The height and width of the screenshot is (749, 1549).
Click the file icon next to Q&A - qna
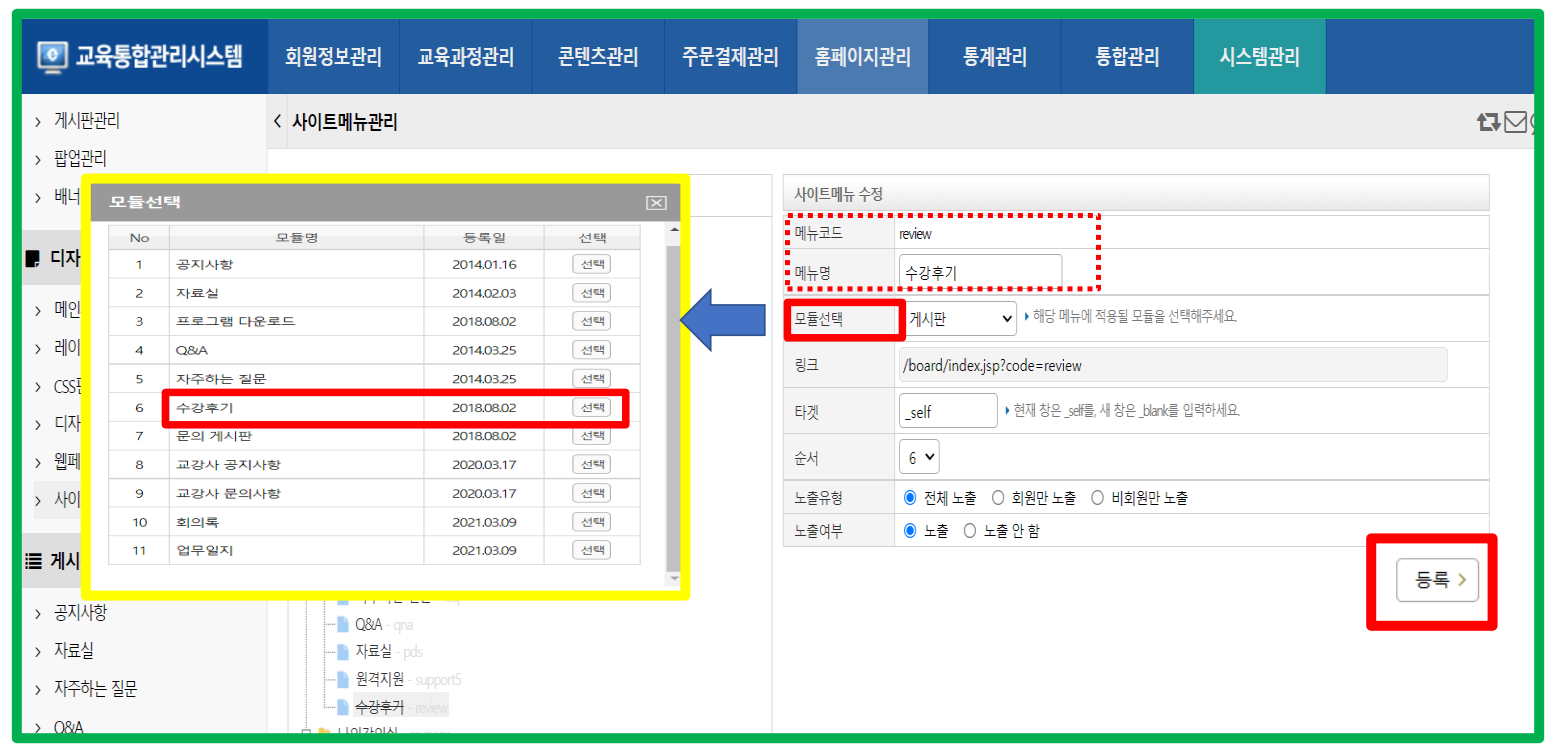[343, 625]
